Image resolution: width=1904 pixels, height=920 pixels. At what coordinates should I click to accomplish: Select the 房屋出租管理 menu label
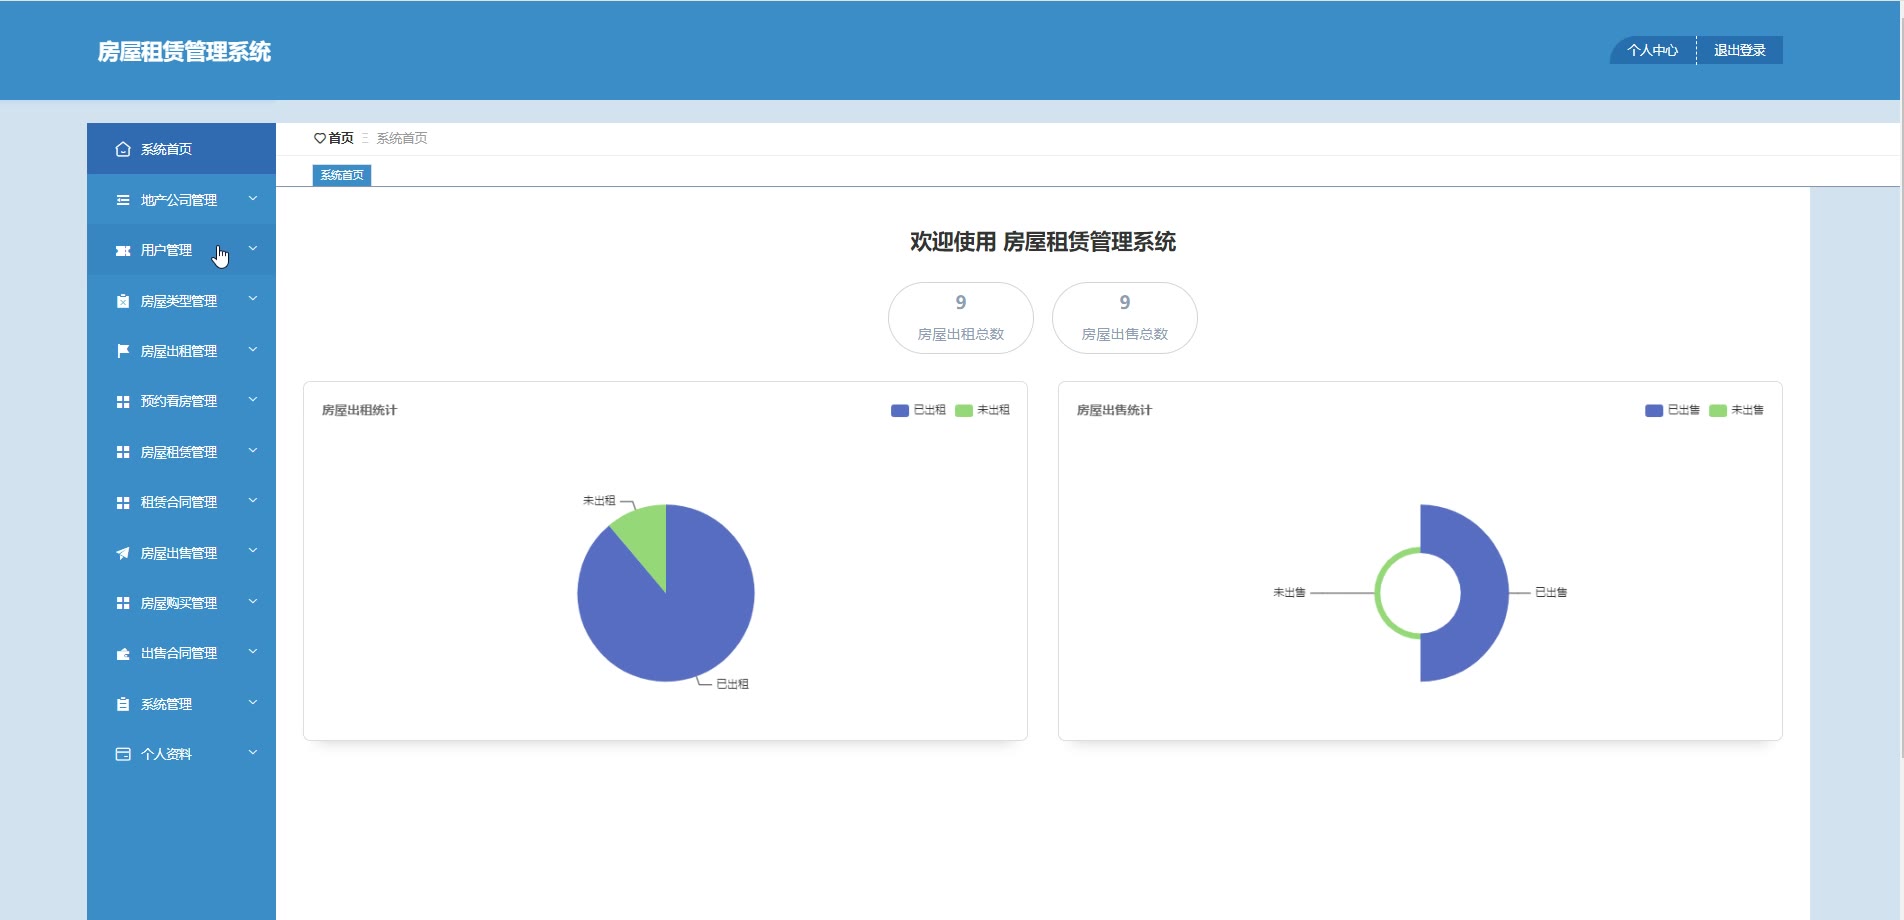click(179, 351)
